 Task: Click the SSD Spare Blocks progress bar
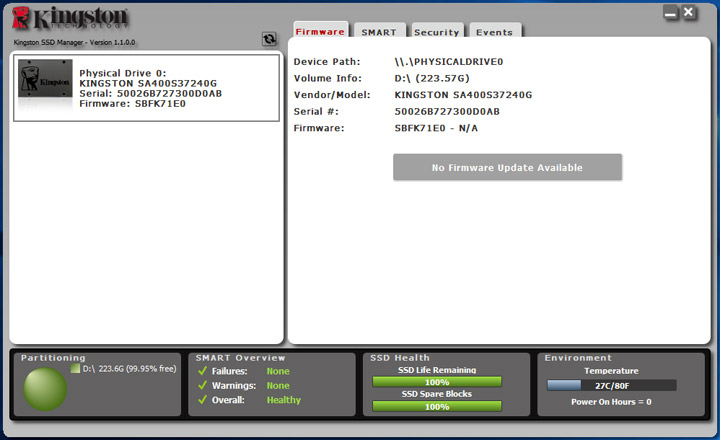[x=437, y=406]
